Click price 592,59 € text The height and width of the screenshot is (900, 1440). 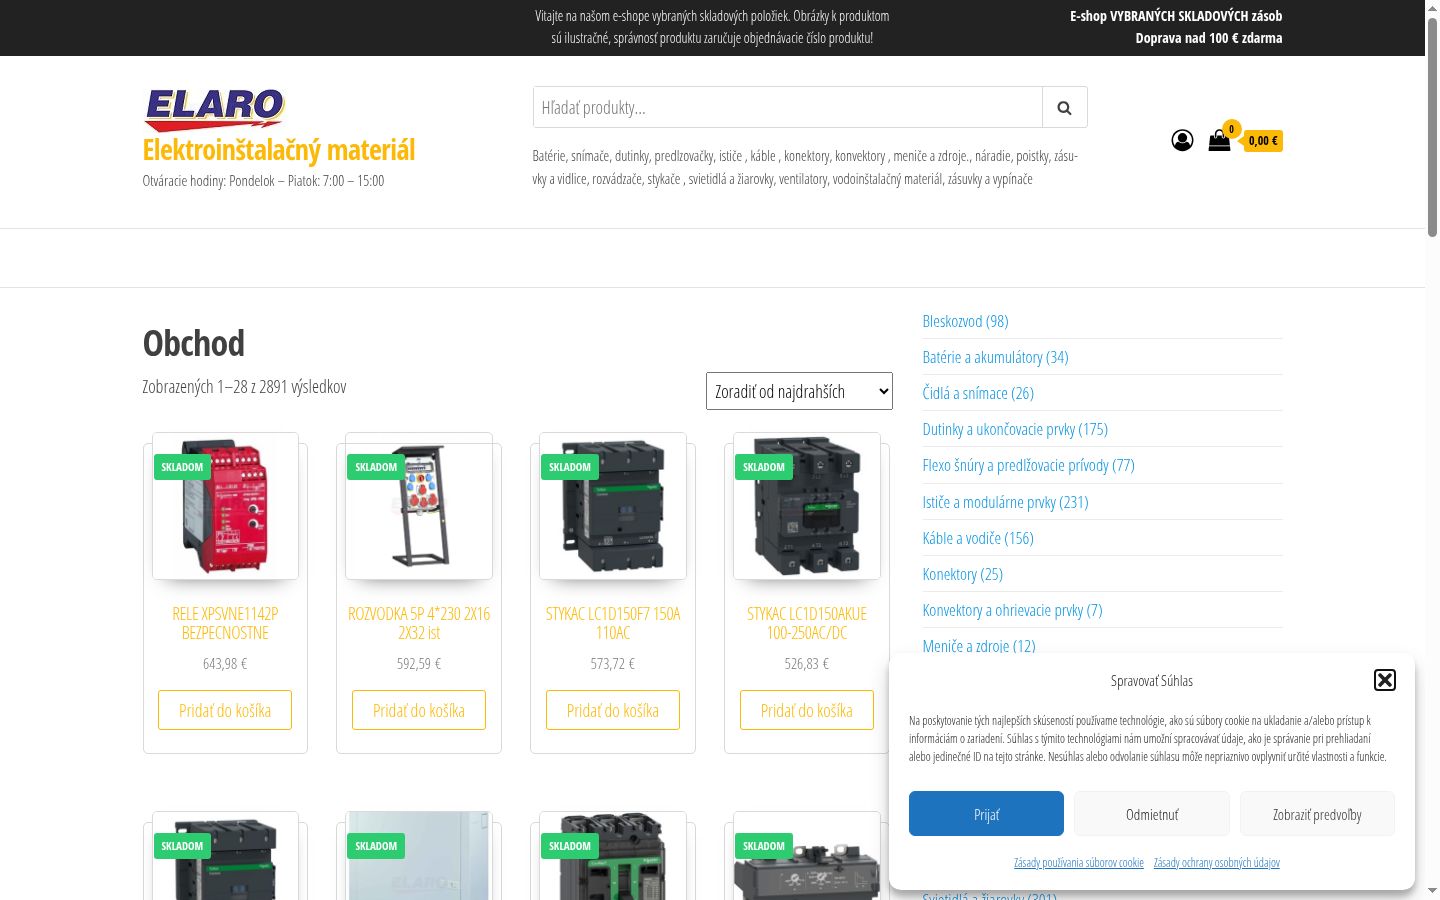(419, 663)
